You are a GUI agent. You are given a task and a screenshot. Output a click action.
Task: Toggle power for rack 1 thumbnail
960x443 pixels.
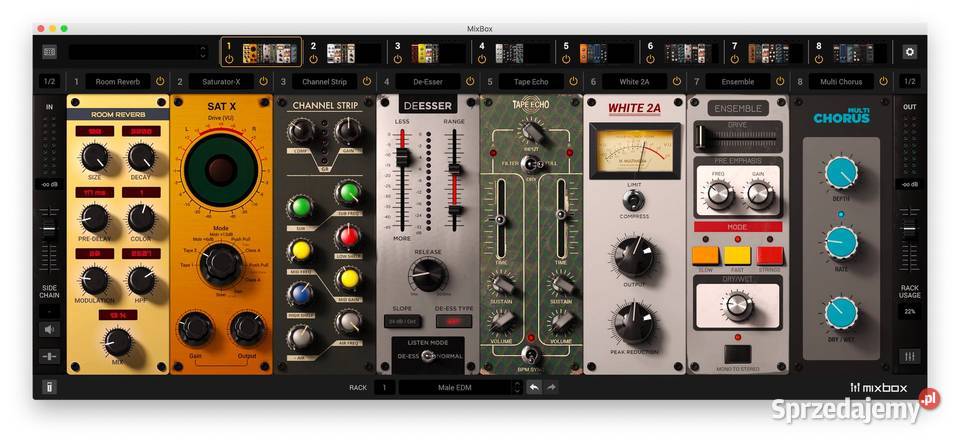[x=229, y=59]
